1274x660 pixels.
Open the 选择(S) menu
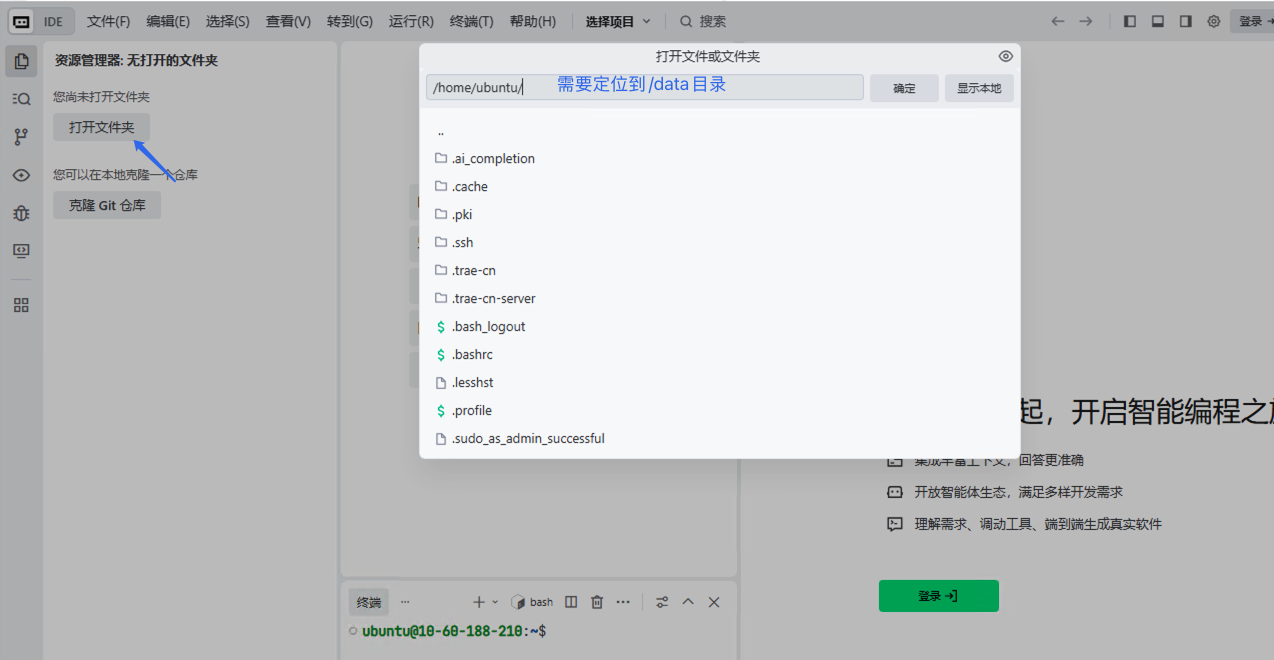point(228,21)
